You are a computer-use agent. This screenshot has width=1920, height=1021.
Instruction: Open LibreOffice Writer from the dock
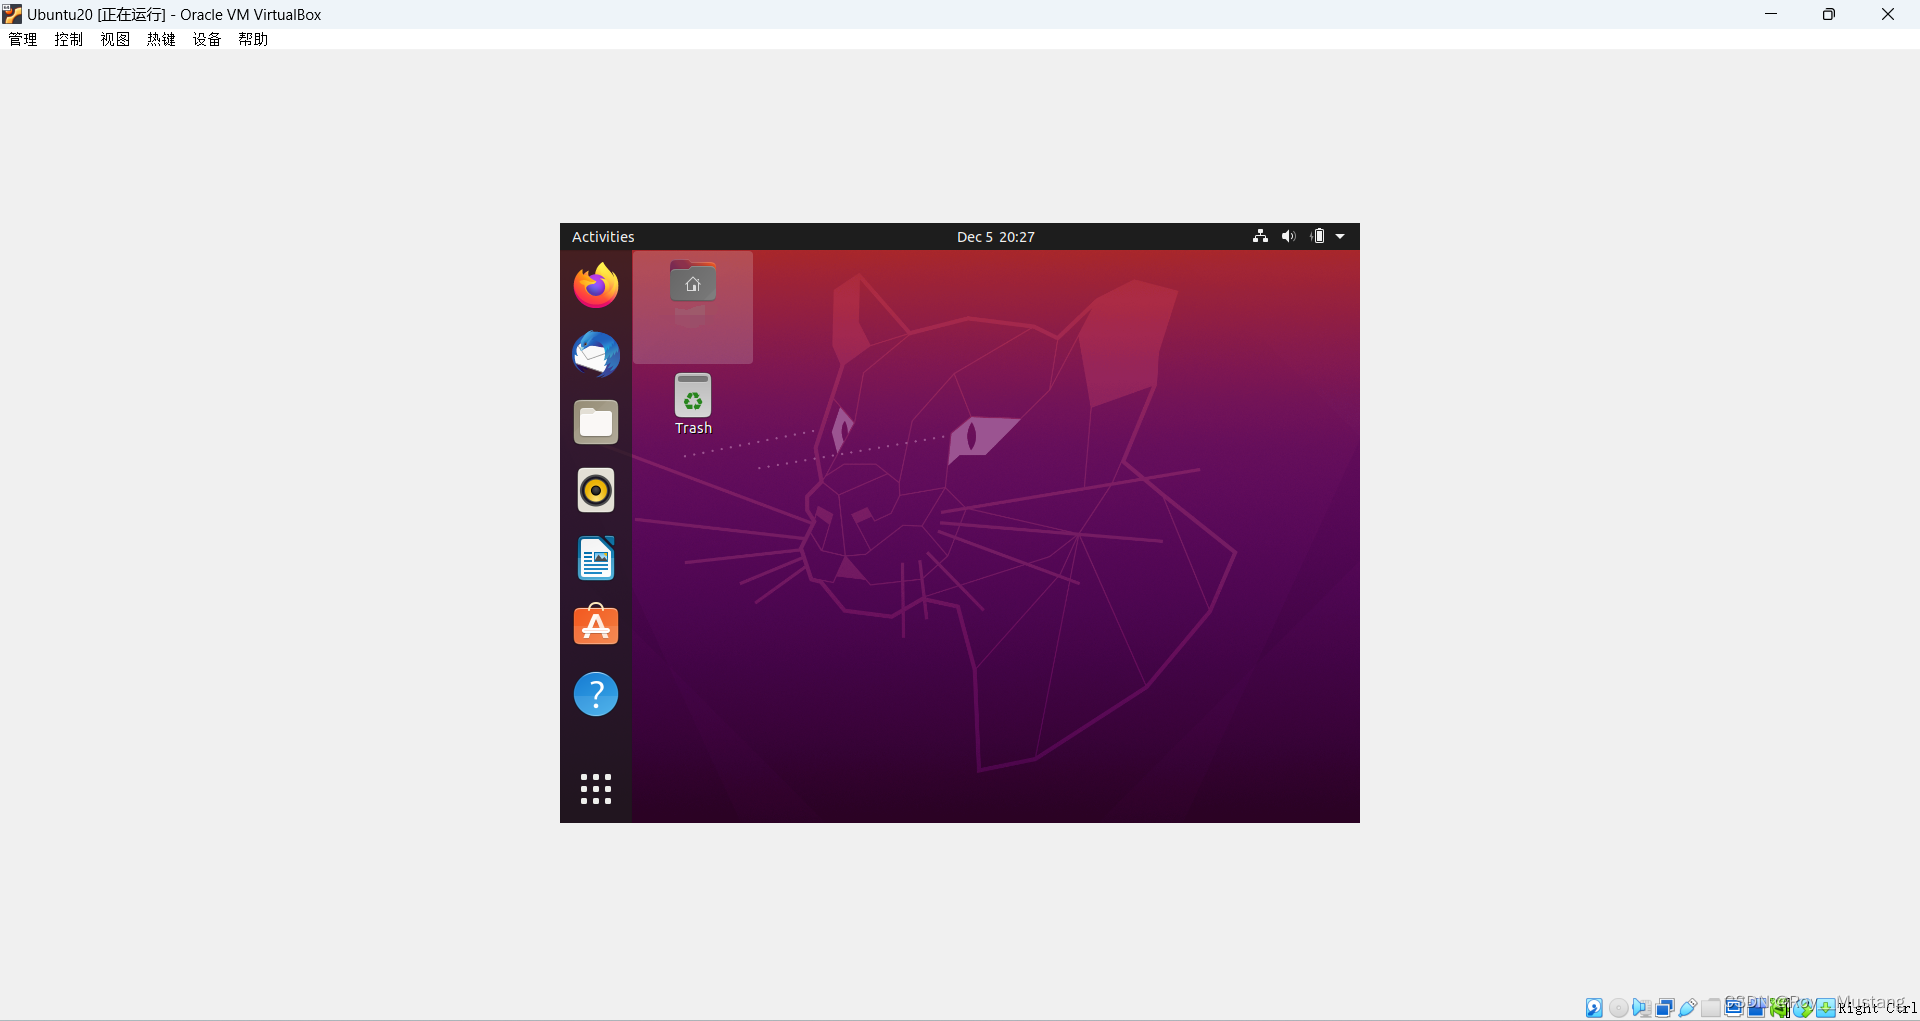[596, 558]
